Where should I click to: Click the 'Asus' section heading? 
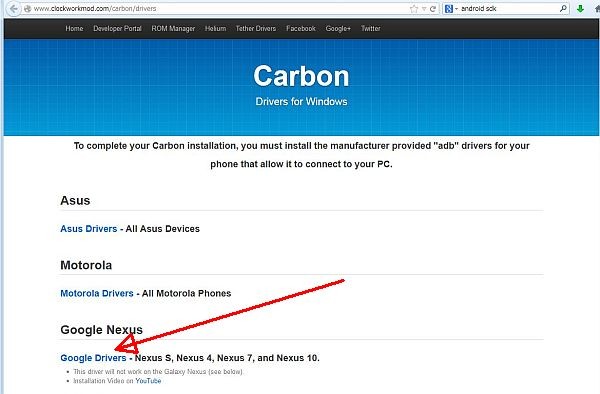(75, 200)
